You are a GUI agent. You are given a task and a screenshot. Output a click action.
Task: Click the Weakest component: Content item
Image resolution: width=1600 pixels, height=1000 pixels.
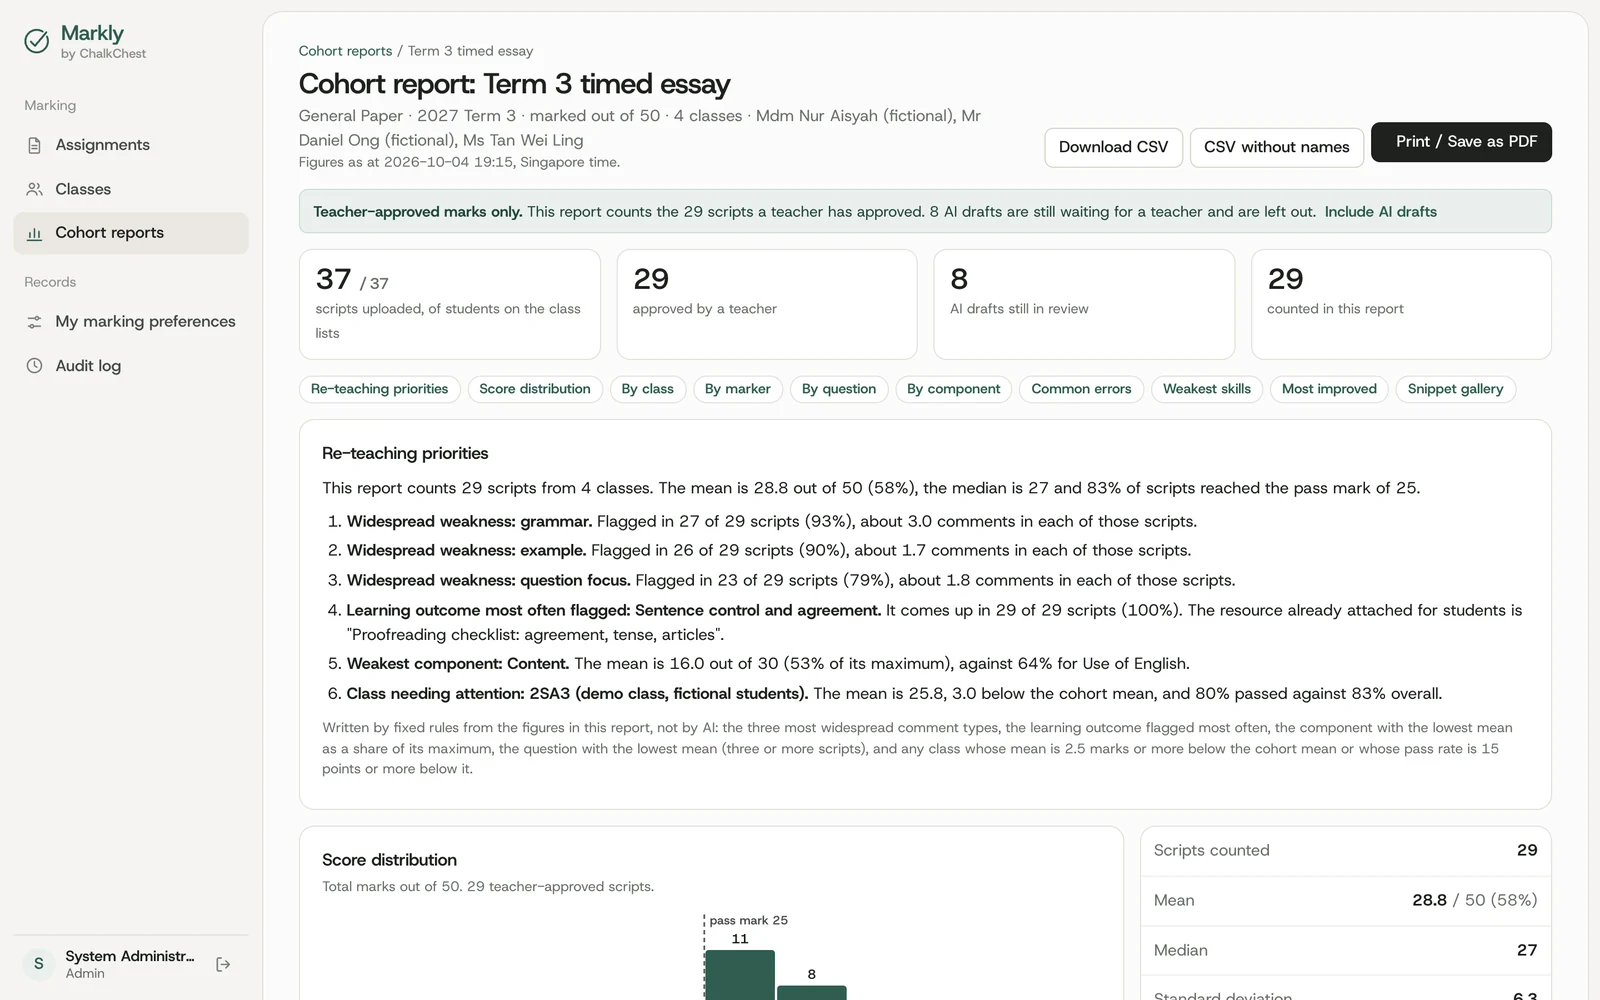click(768, 663)
